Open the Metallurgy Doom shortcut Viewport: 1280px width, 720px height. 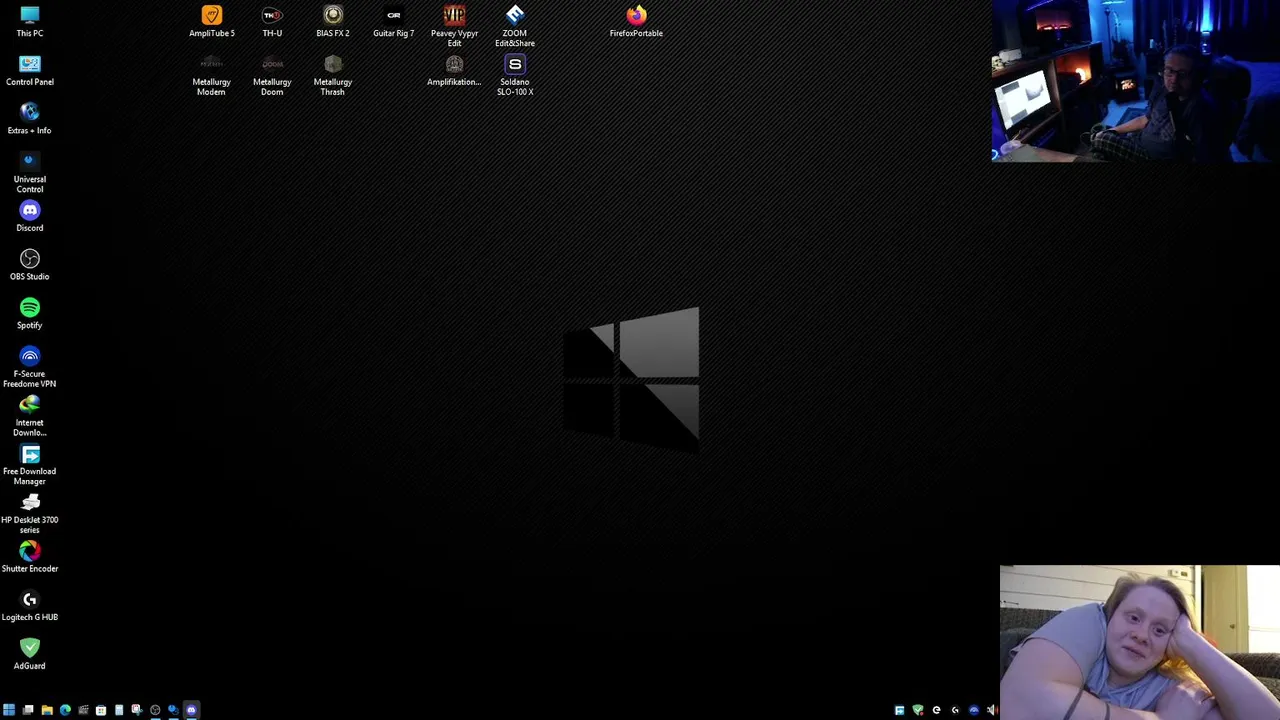coord(272,75)
